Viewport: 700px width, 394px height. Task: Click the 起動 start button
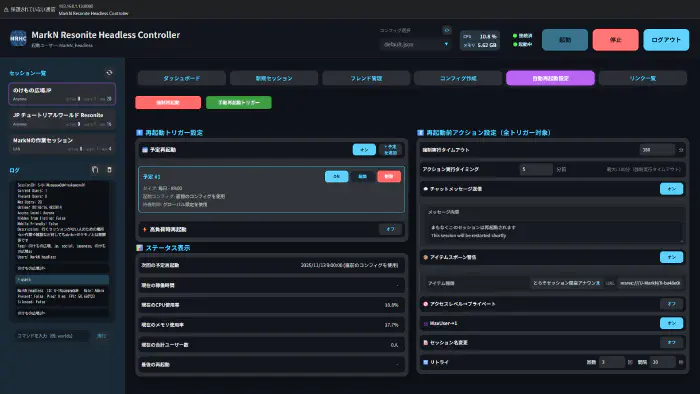[x=565, y=40]
